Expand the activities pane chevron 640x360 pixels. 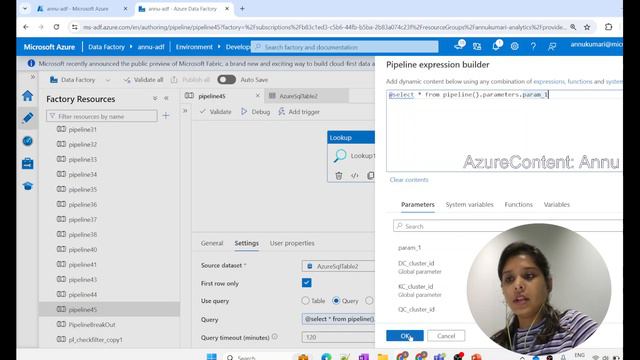[185, 111]
